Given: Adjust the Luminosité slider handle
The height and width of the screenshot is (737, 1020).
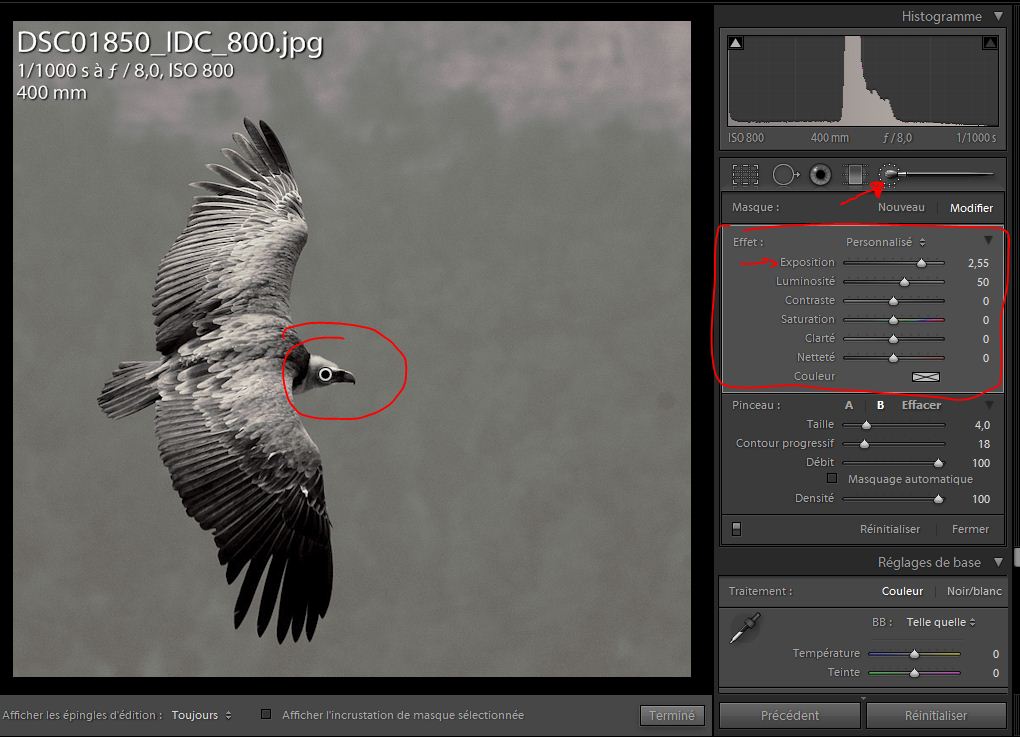Looking at the screenshot, I should [904, 282].
